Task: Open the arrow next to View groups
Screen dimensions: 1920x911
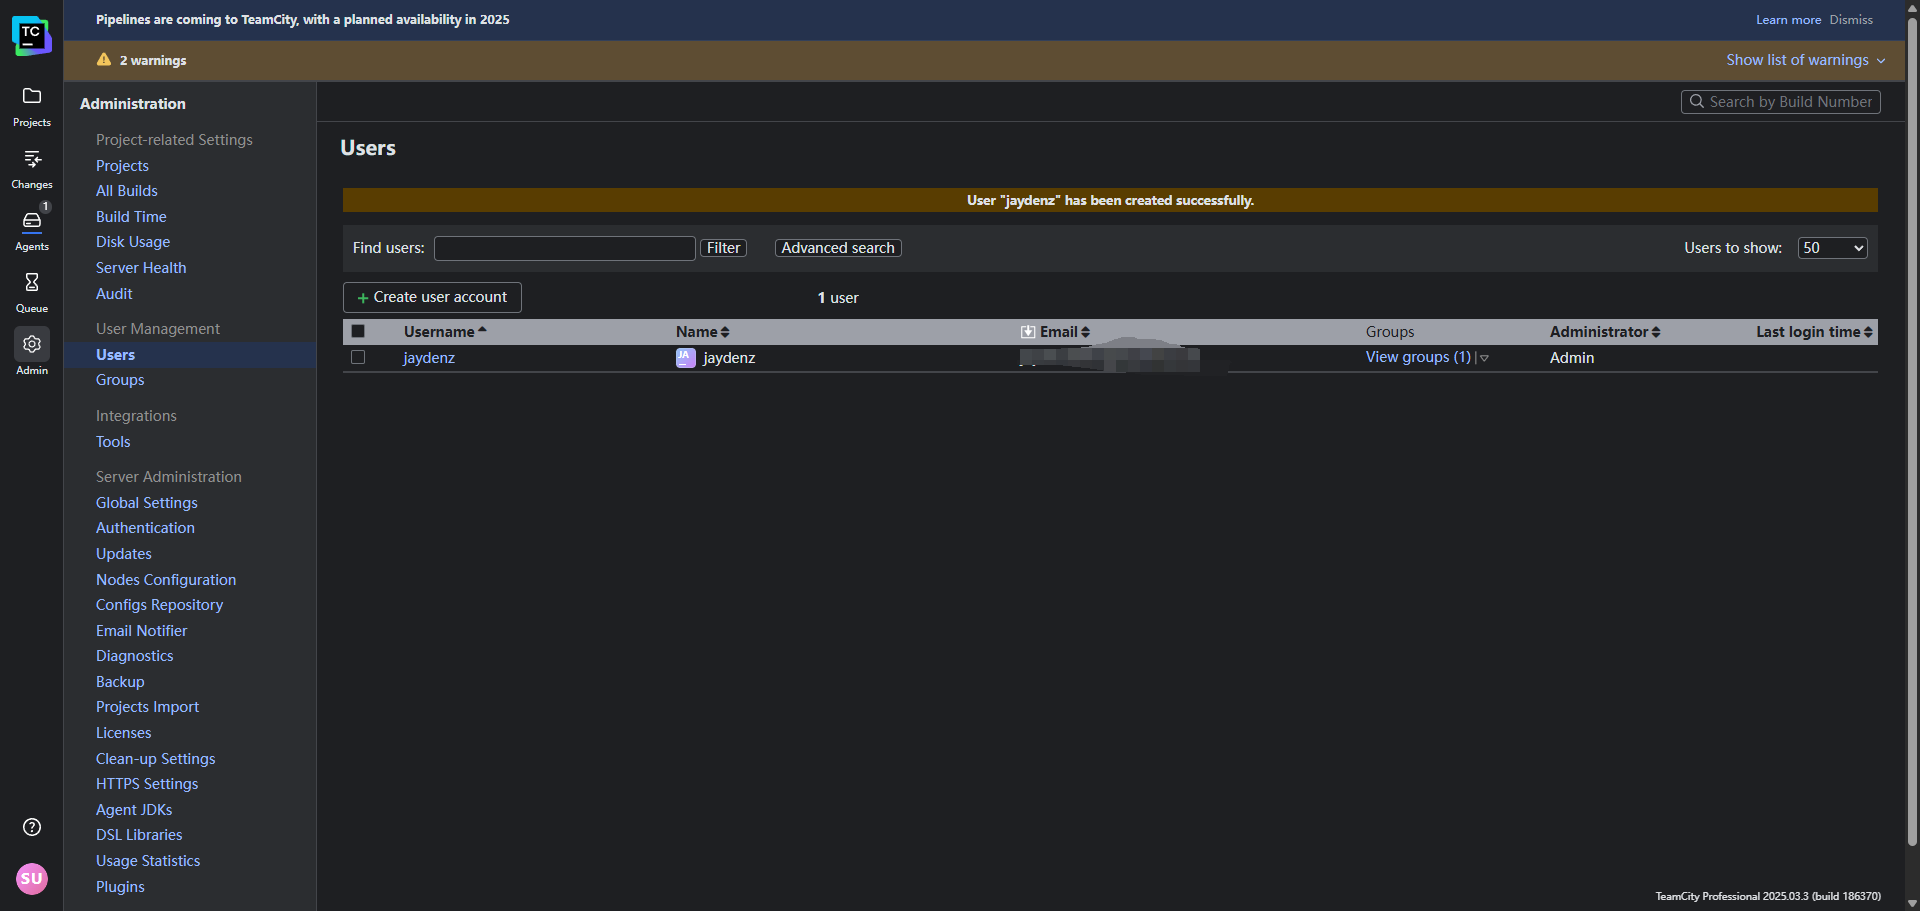Action: [x=1484, y=358]
